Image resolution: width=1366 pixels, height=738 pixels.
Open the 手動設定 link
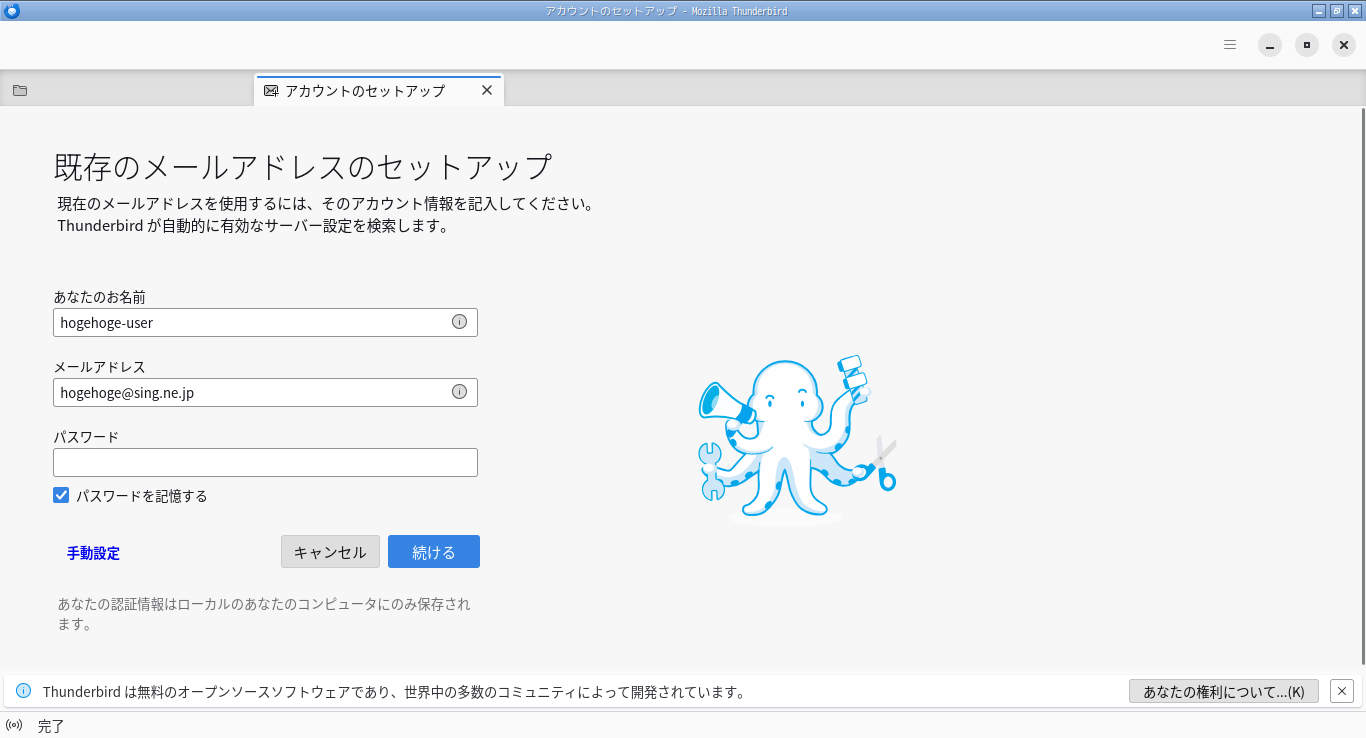[x=93, y=553]
